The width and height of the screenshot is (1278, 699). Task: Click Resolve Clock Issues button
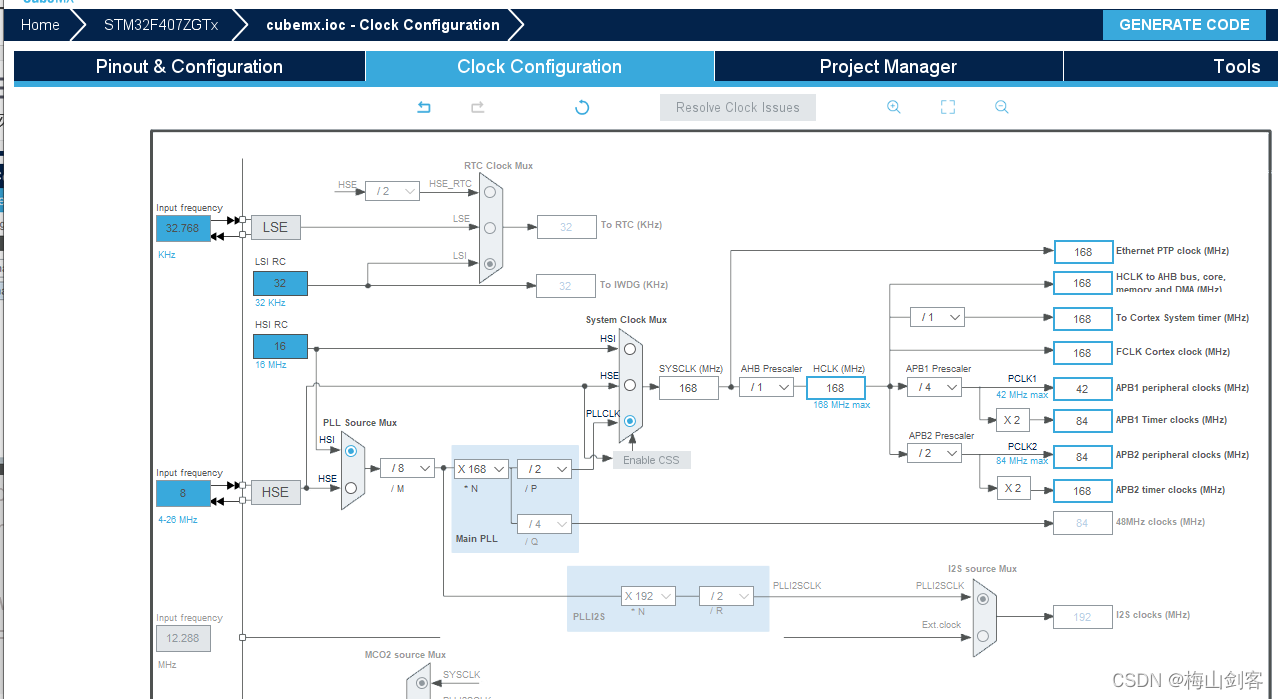pyautogui.click(x=738, y=107)
